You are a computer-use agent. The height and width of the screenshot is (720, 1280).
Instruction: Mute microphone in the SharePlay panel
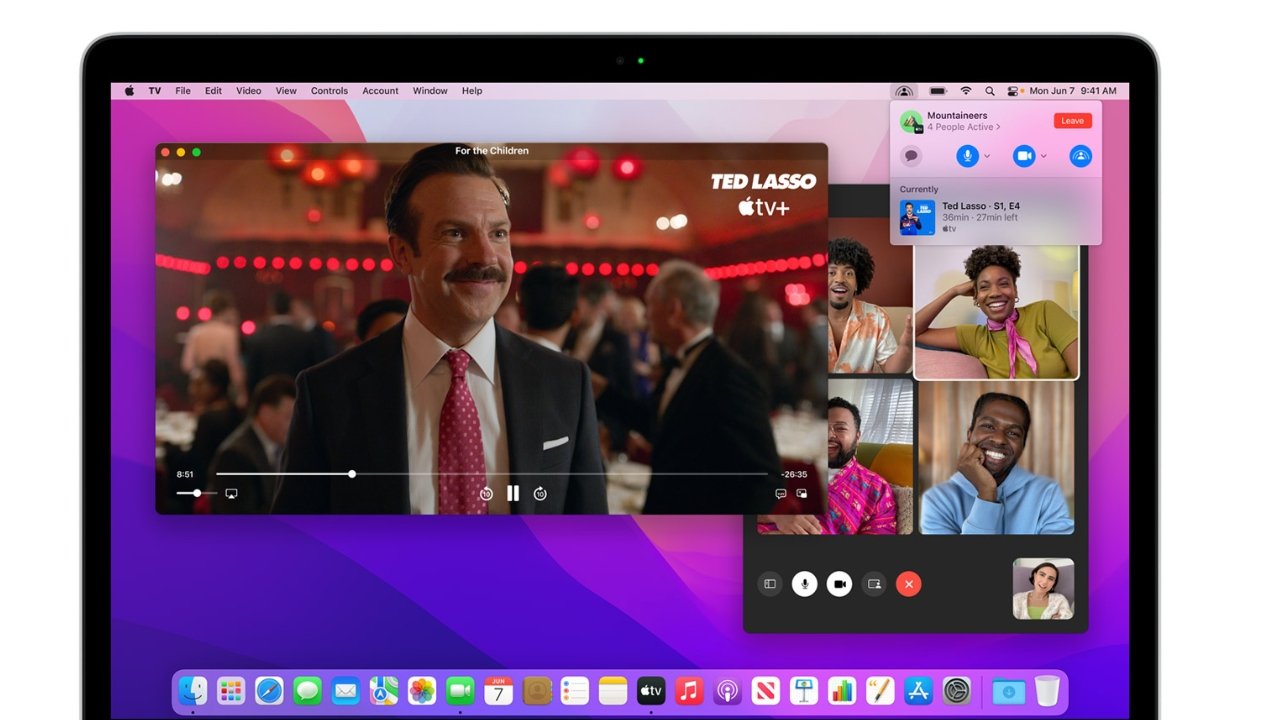coord(967,156)
